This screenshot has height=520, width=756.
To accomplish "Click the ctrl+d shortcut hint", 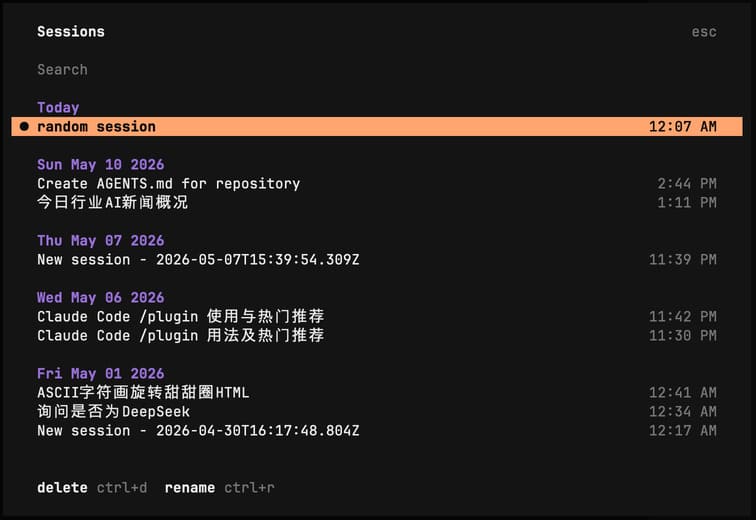I will click(122, 487).
